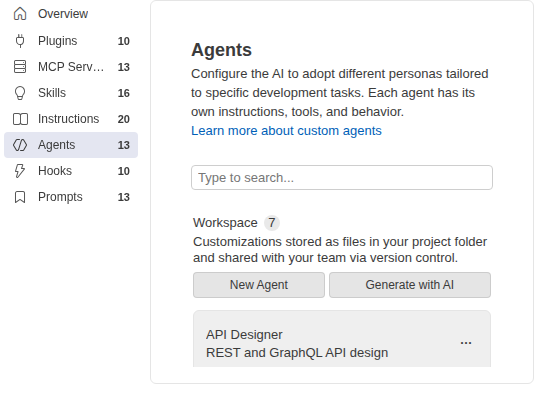Screen dimensions: 550x400
Task: Go to the Overview section
Action: pyautogui.click(x=63, y=14)
